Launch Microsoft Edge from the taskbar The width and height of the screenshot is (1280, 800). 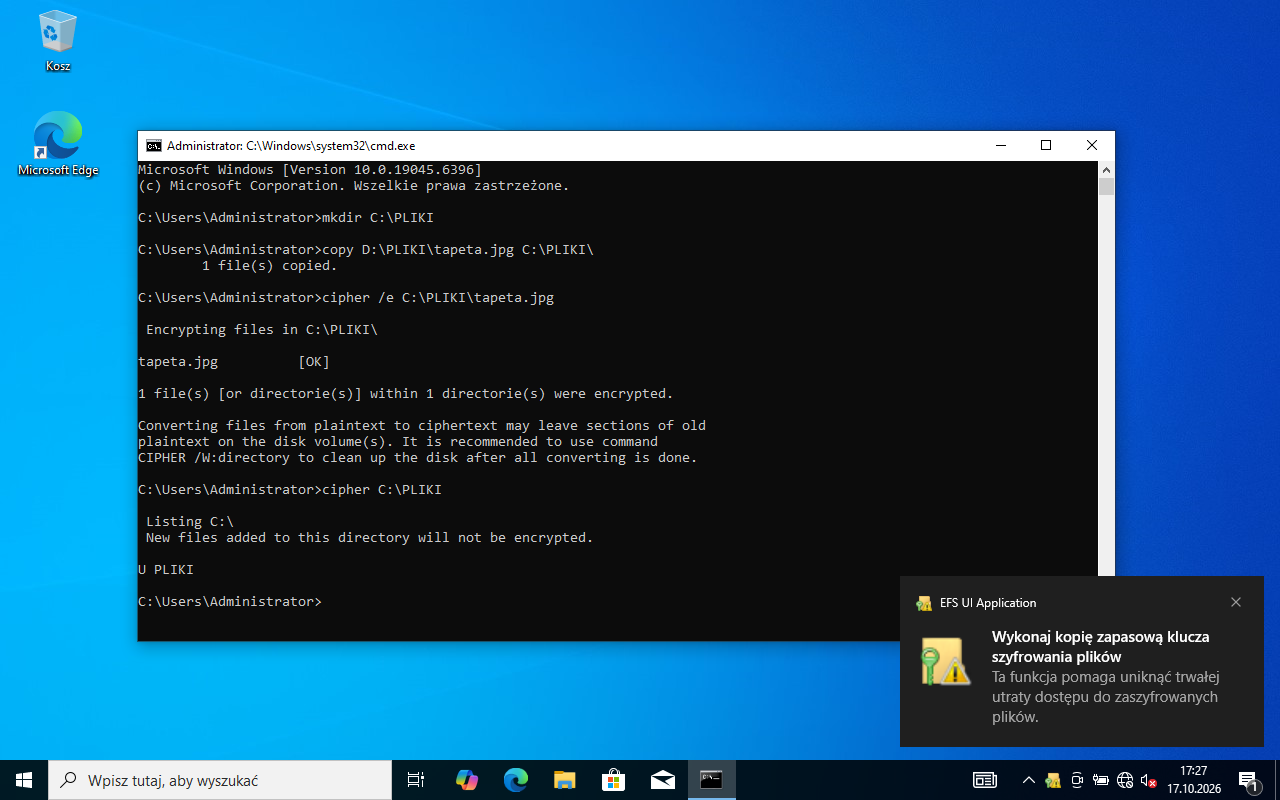pos(515,780)
